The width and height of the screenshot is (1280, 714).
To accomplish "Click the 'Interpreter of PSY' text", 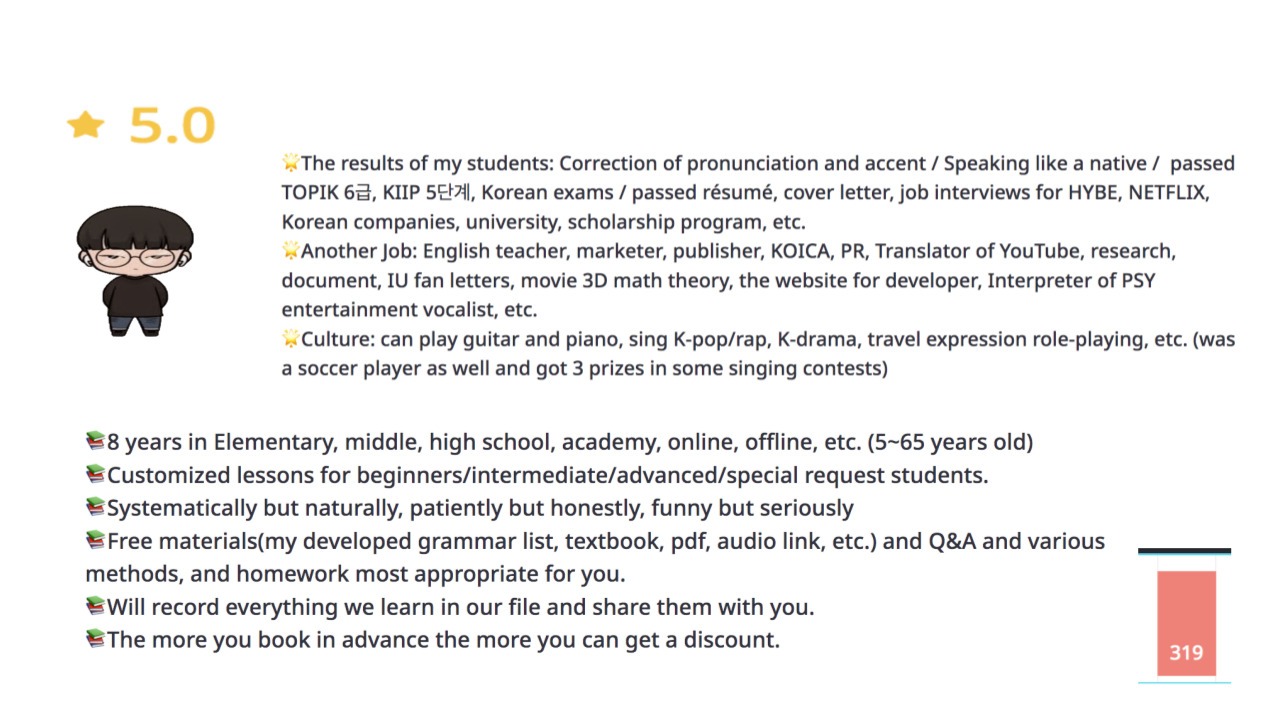I will coord(1071,280).
